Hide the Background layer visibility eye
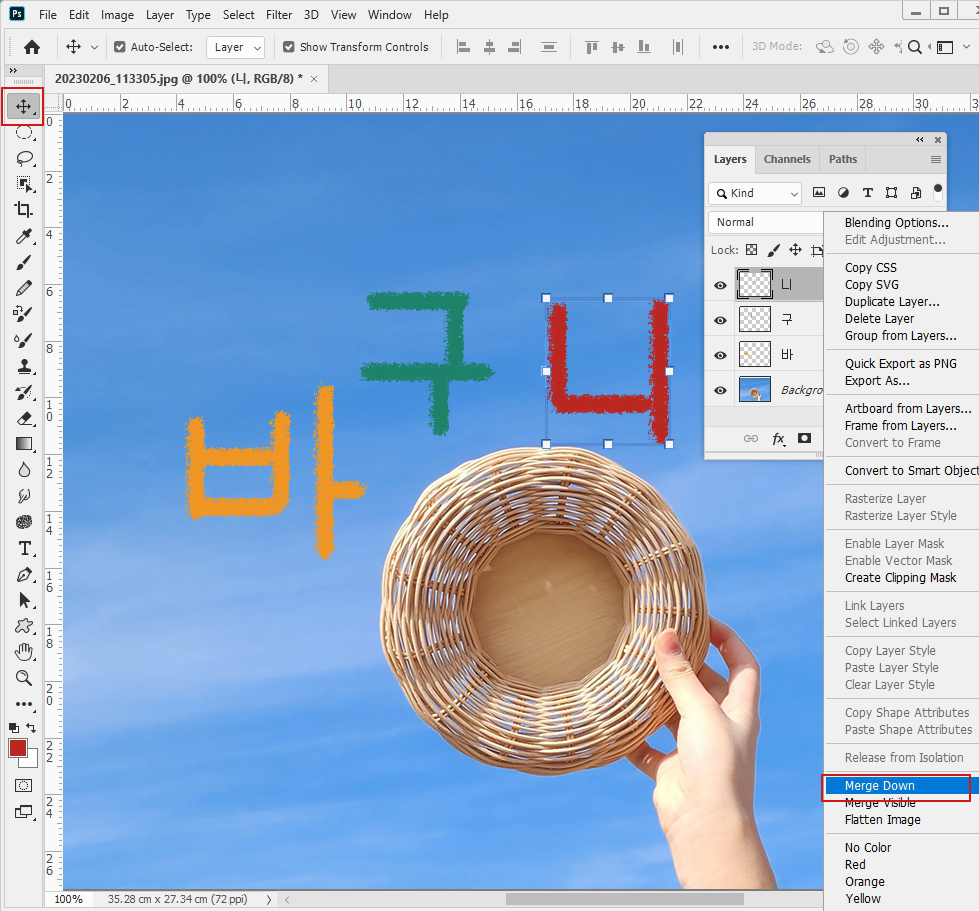Image resolution: width=979 pixels, height=911 pixels. coord(720,390)
